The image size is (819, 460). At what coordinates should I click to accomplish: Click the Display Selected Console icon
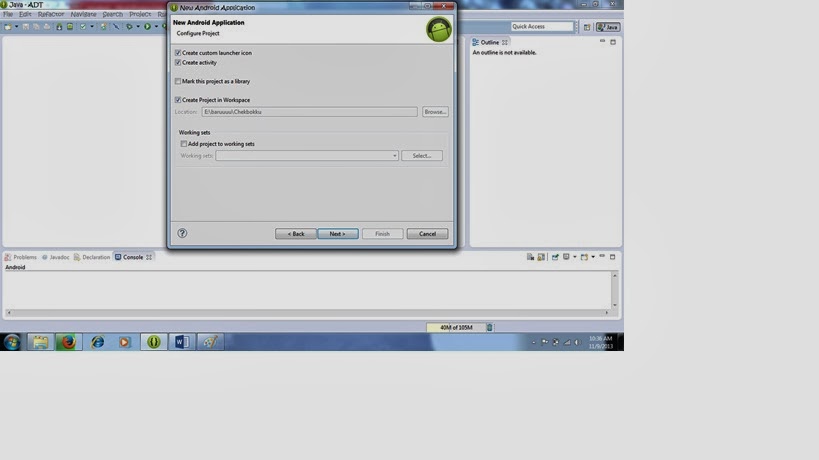(566, 256)
